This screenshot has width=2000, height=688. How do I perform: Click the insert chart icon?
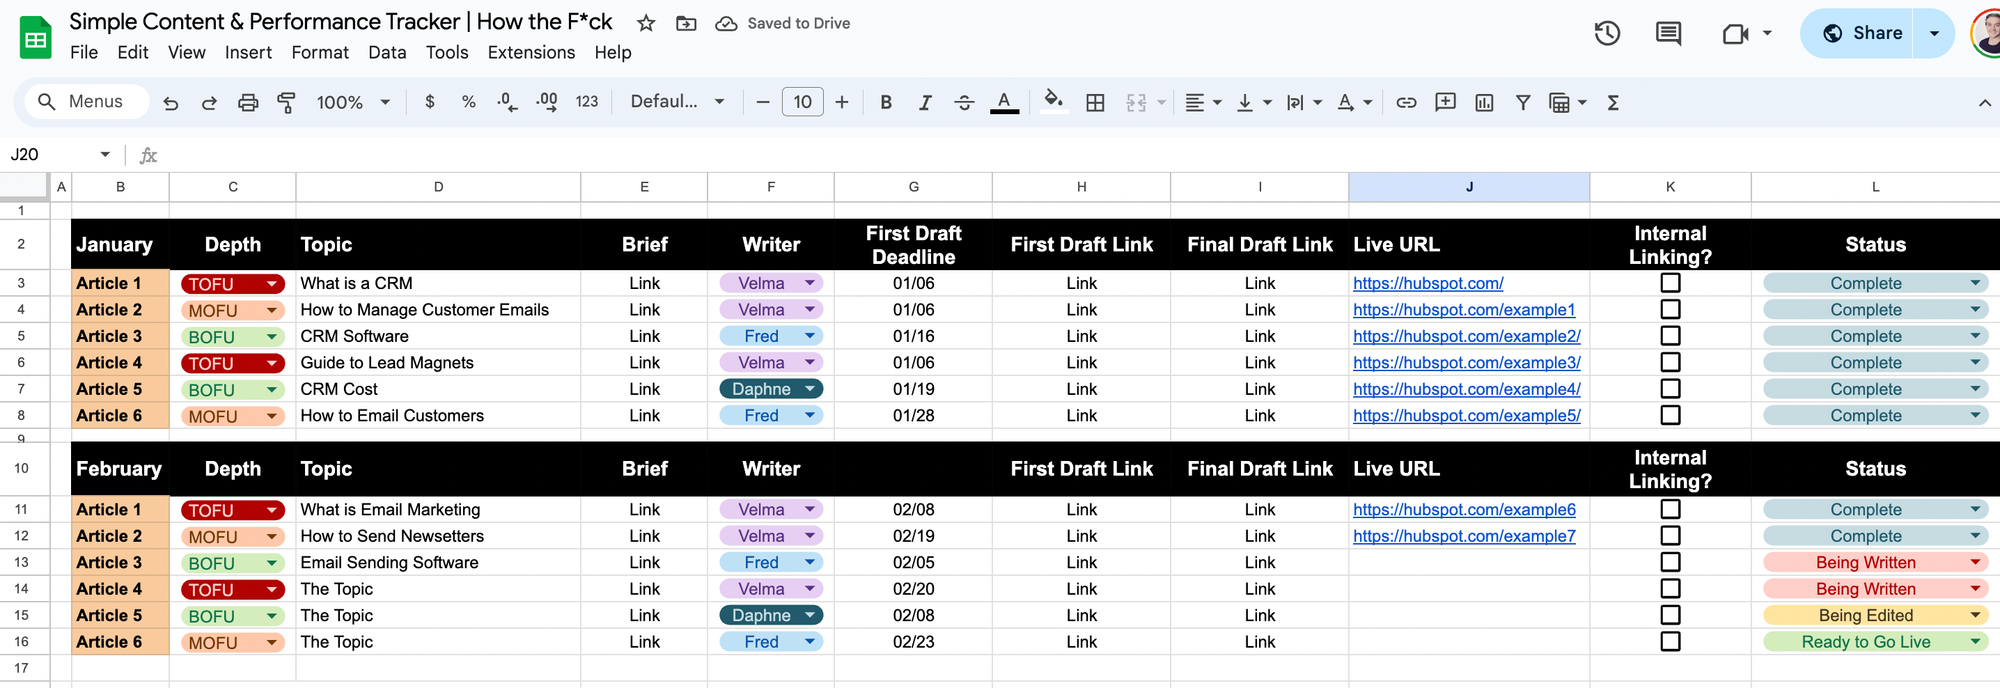(1484, 102)
